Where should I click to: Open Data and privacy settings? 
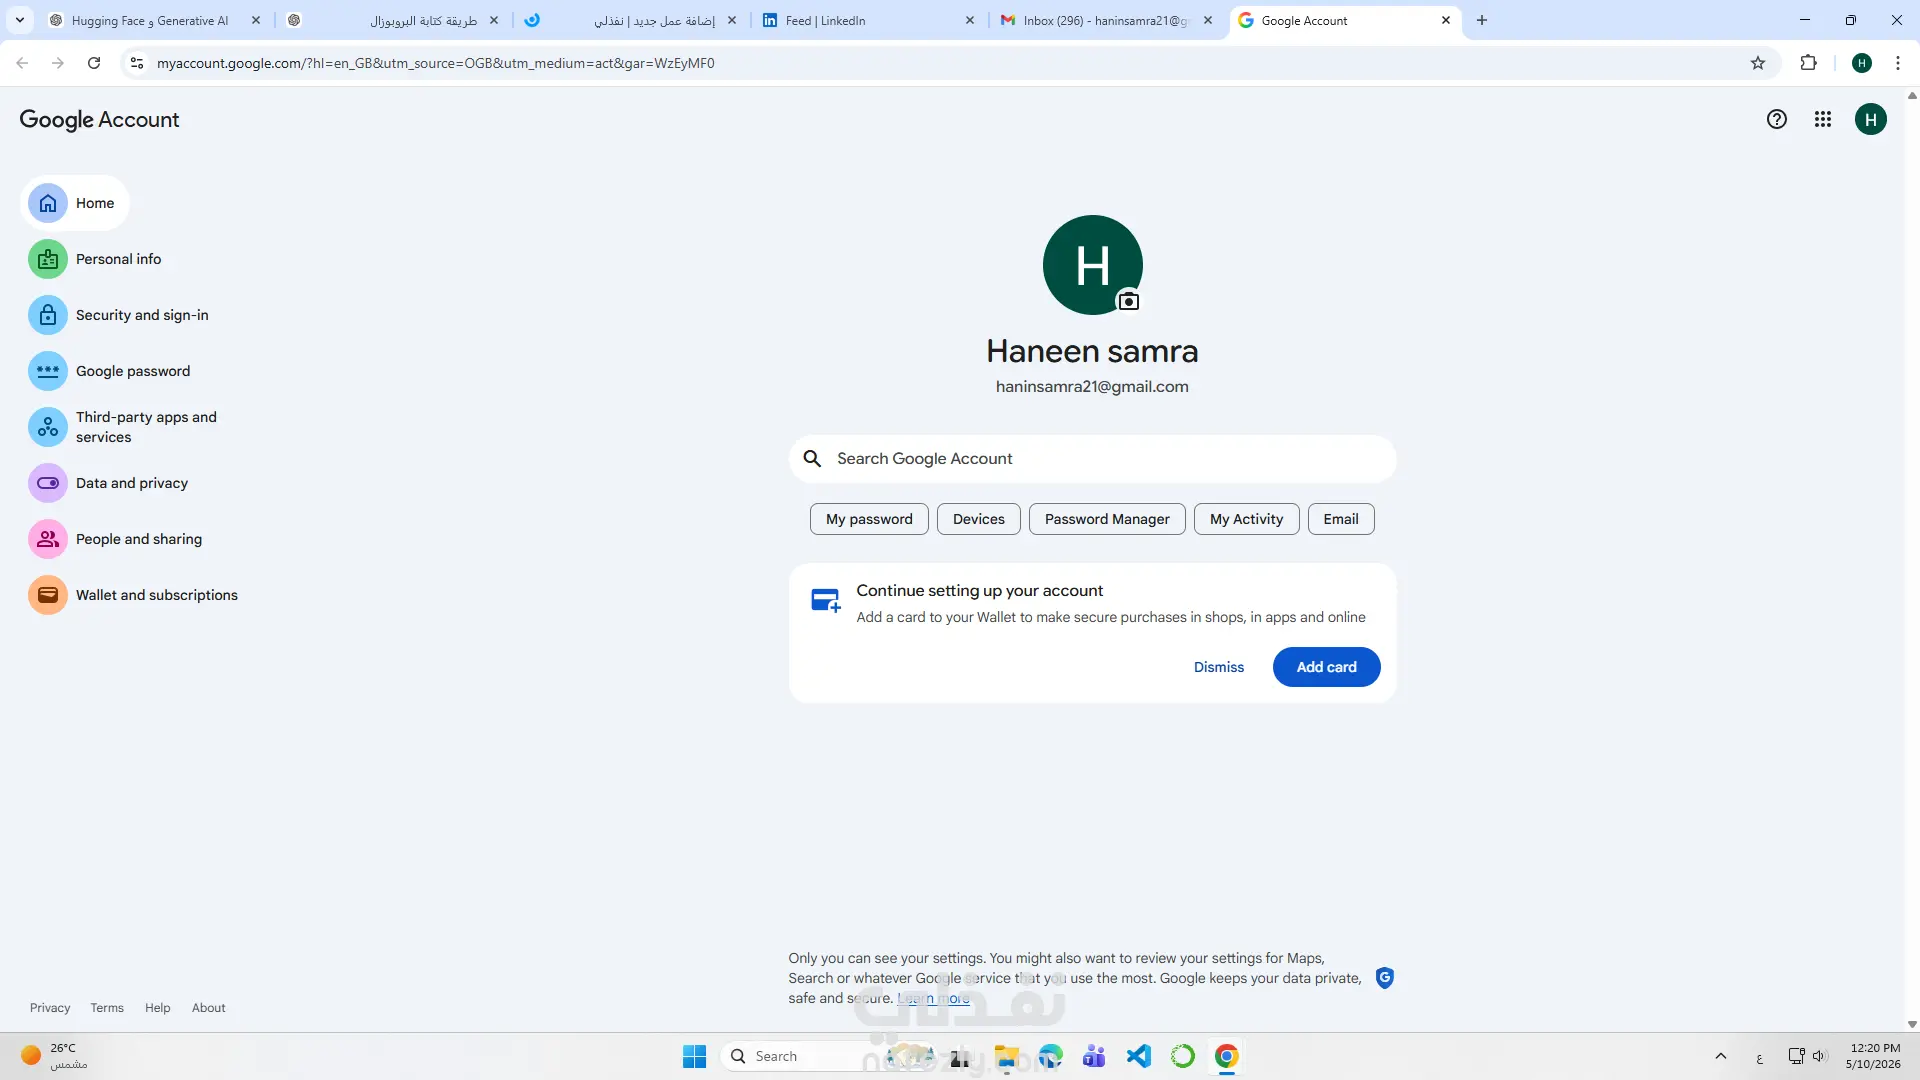tap(108, 483)
